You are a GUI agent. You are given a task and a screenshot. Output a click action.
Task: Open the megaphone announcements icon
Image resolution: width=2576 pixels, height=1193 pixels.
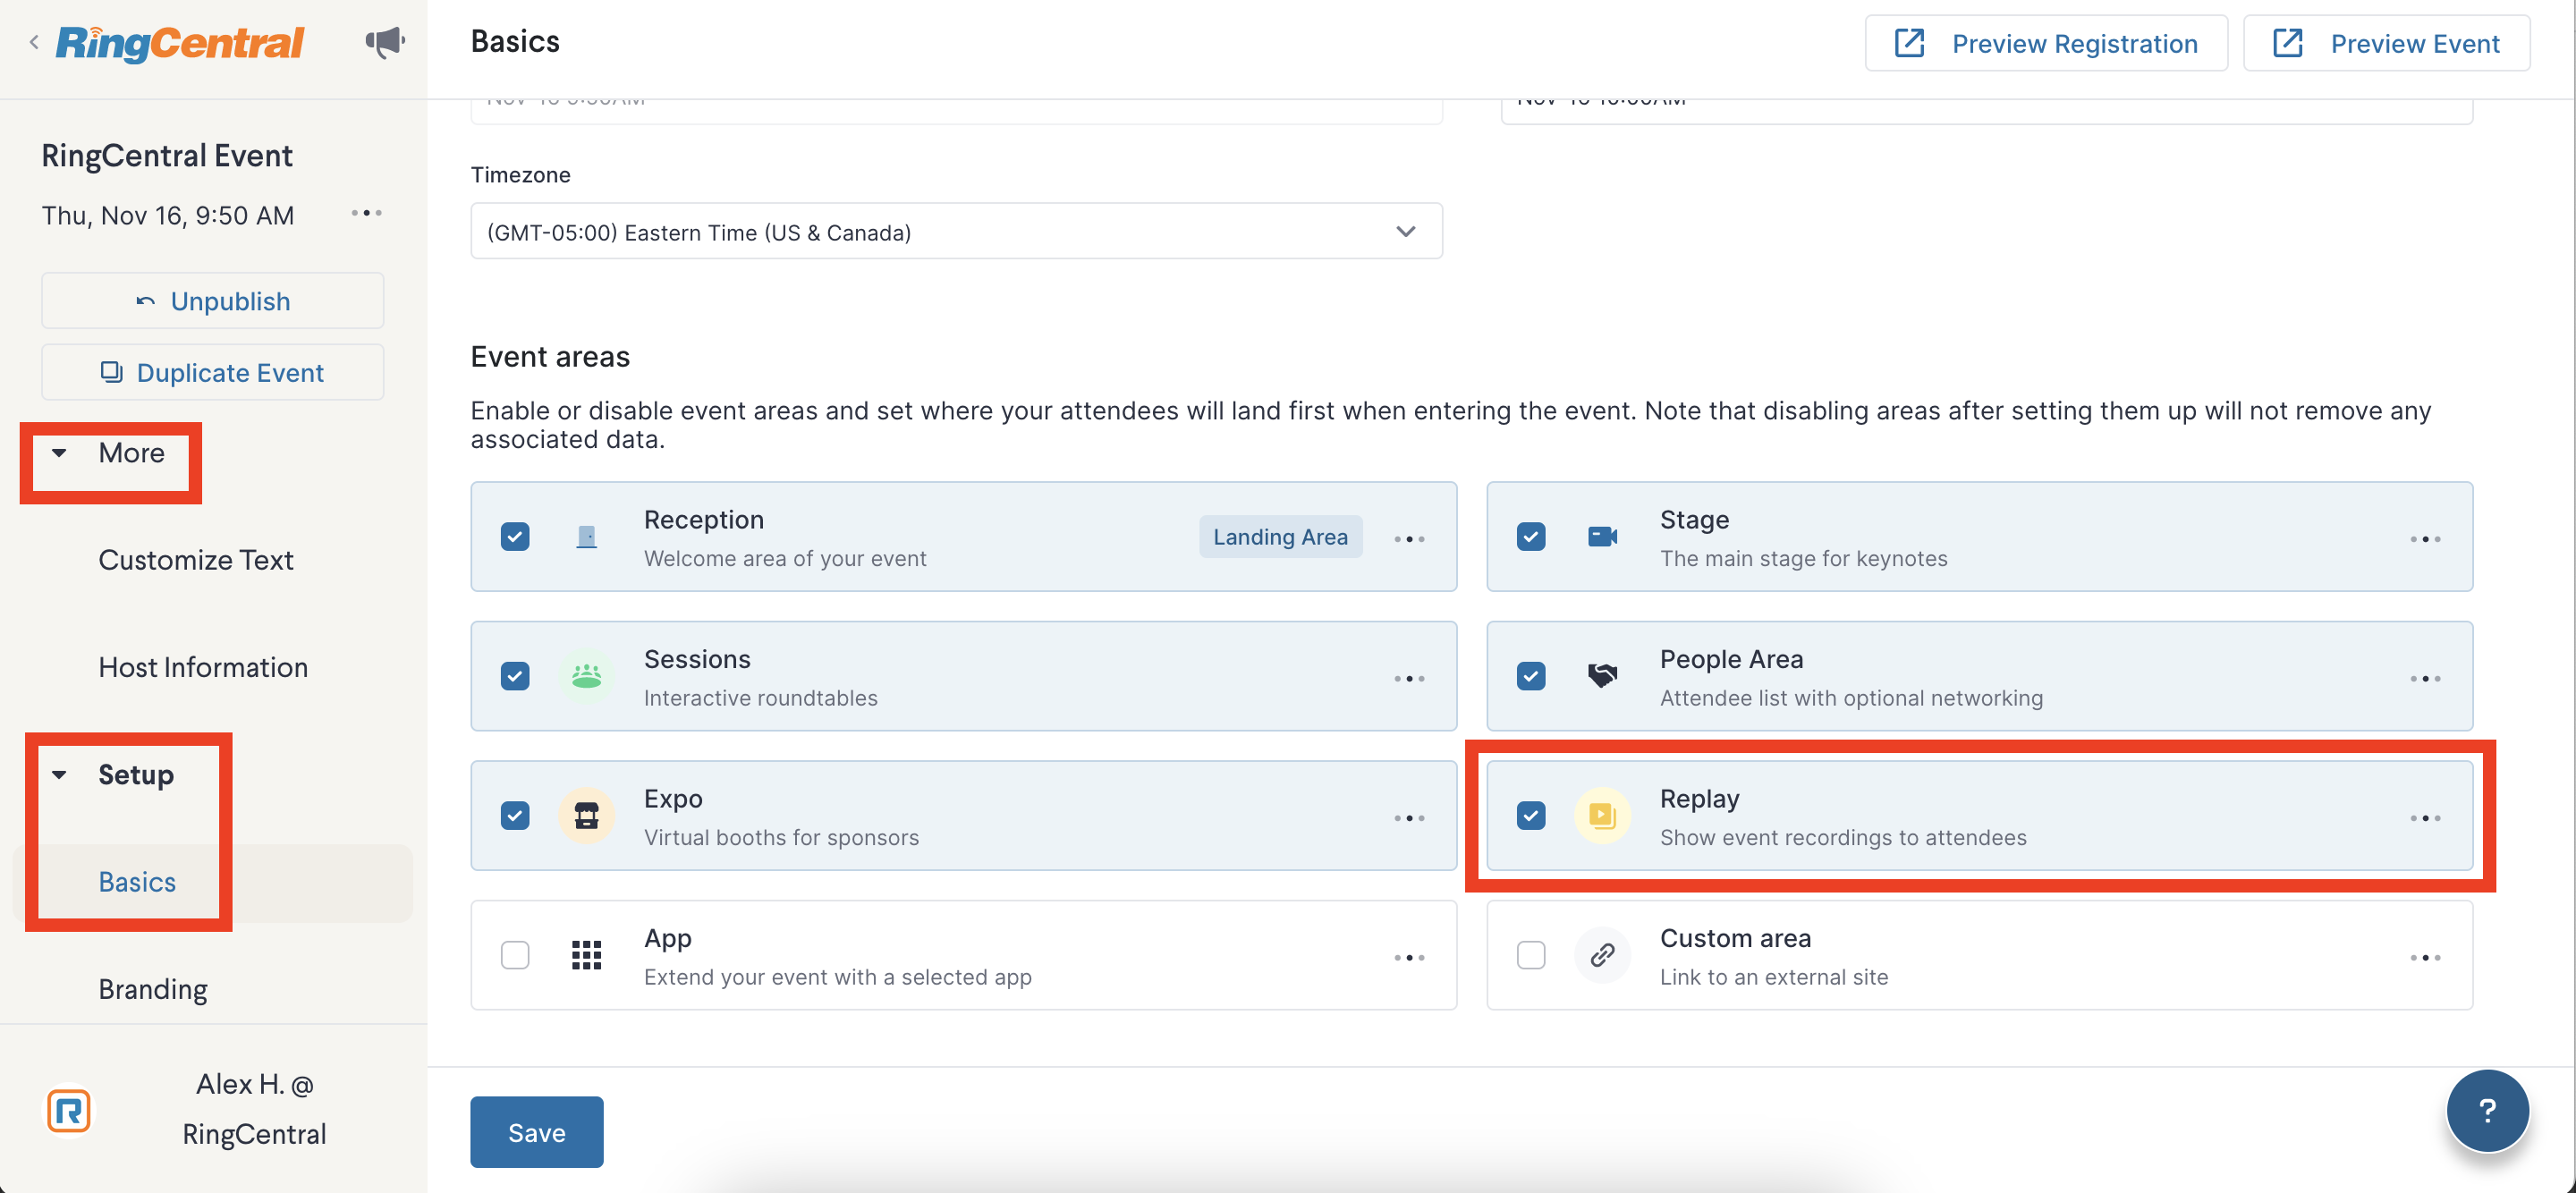click(384, 42)
